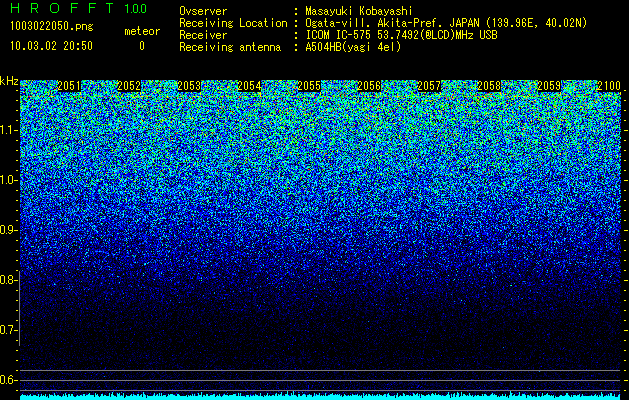The image size is (629, 400).
Task: Click the cyan signal level strip at bottom
Action: click(320, 396)
